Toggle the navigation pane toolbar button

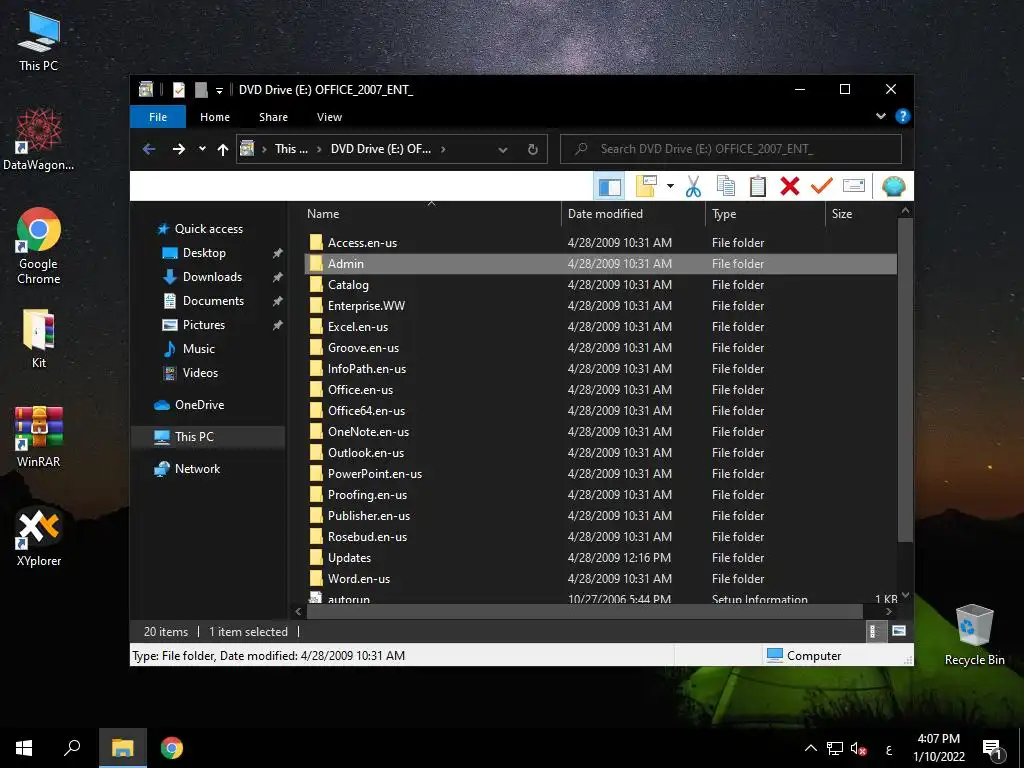pyautogui.click(x=609, y=187)
